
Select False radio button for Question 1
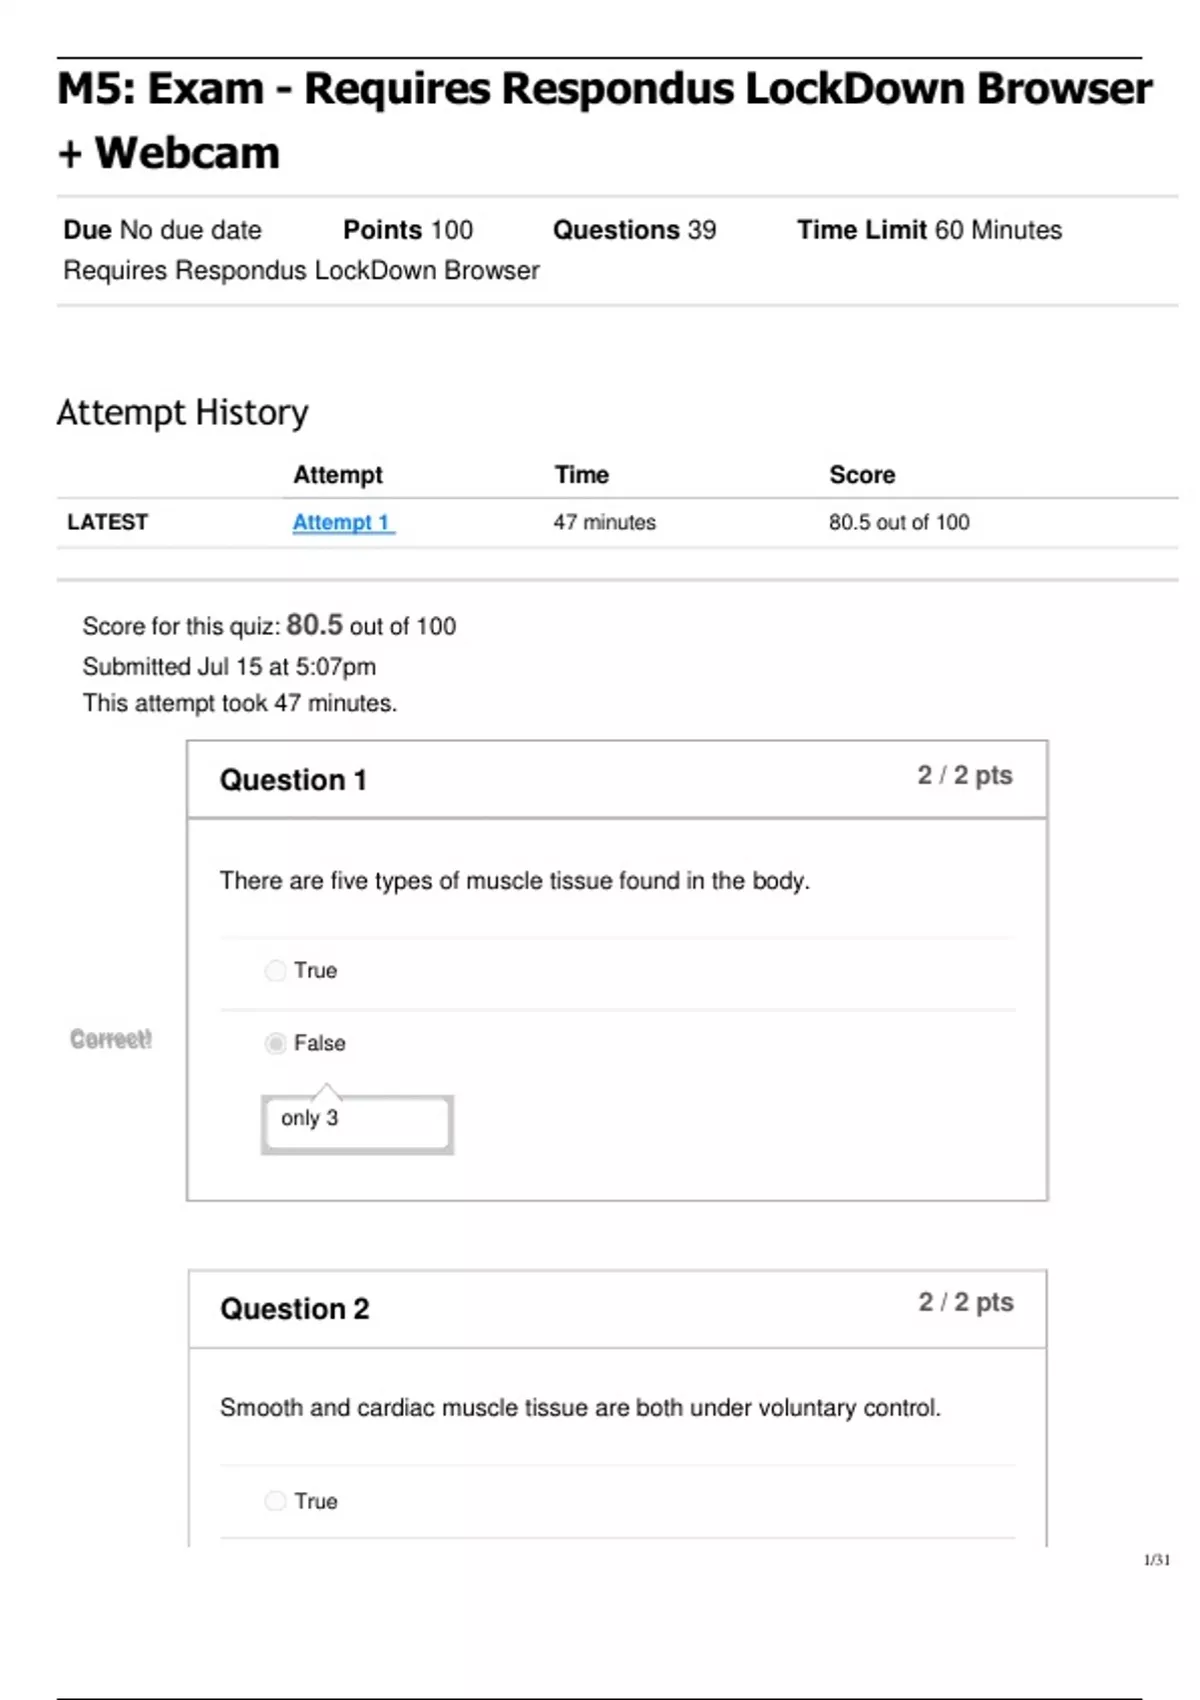coord(275,1044)
